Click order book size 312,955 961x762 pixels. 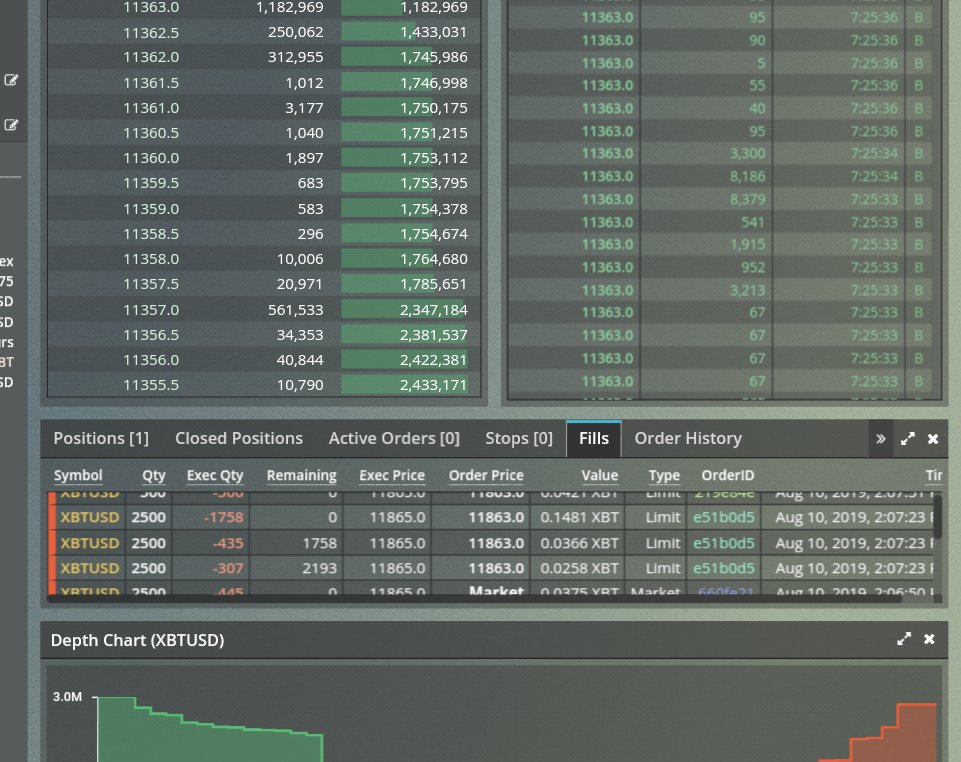click(295, 57)
